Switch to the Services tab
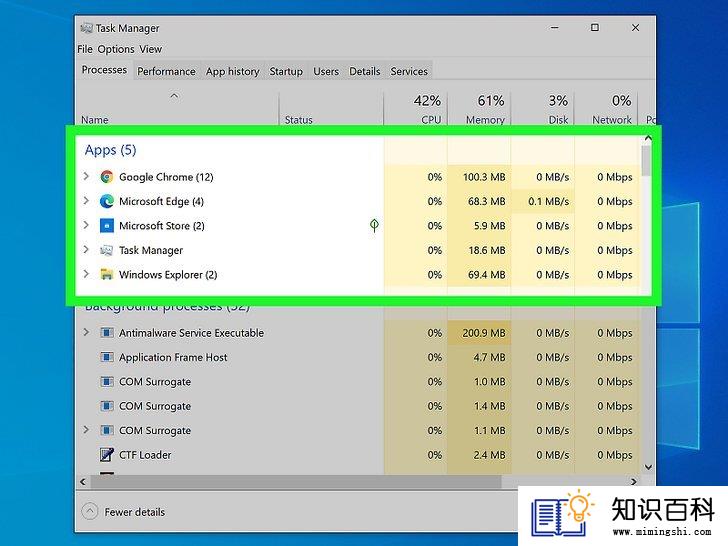Screen dimensions: 728x546 pyautogui.click(x=409, y=71)
